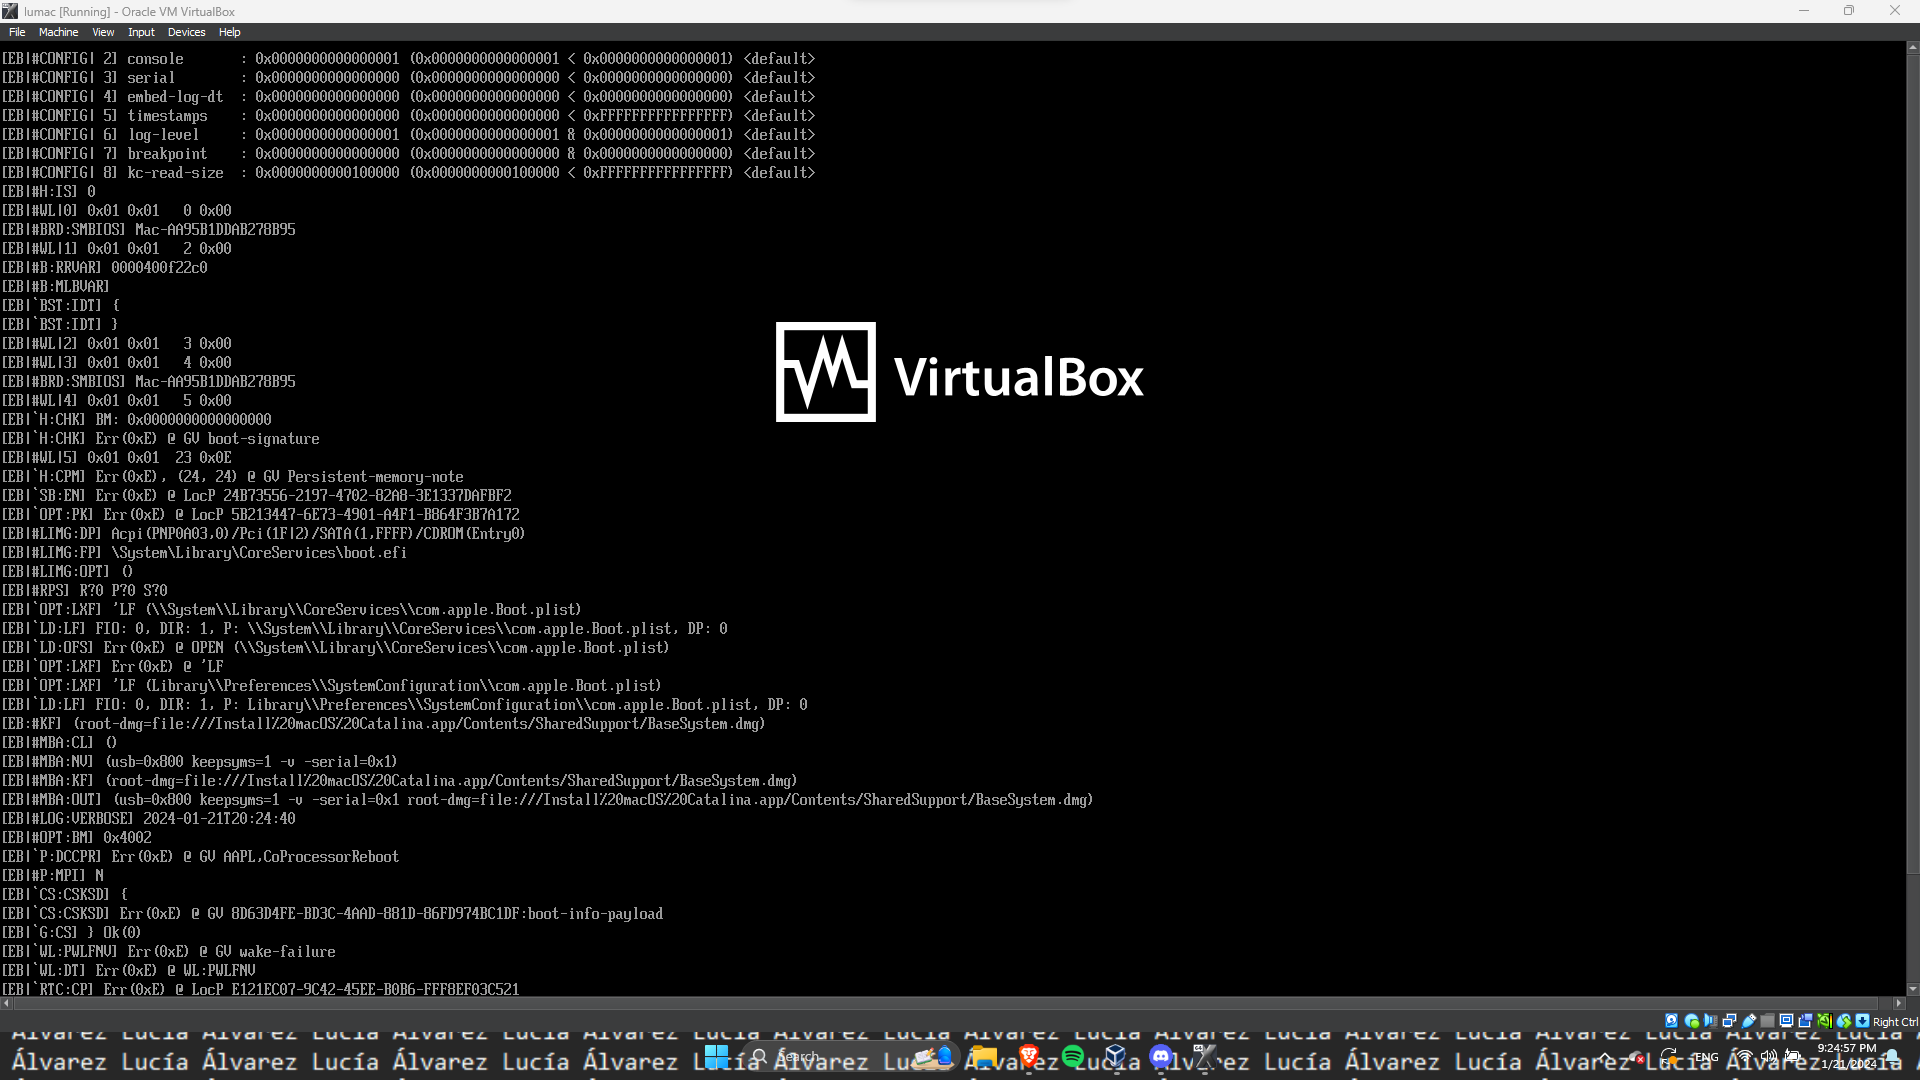Expand hidden icons in the system tray
1920x1080 pixels.
coord(1603,1057)
